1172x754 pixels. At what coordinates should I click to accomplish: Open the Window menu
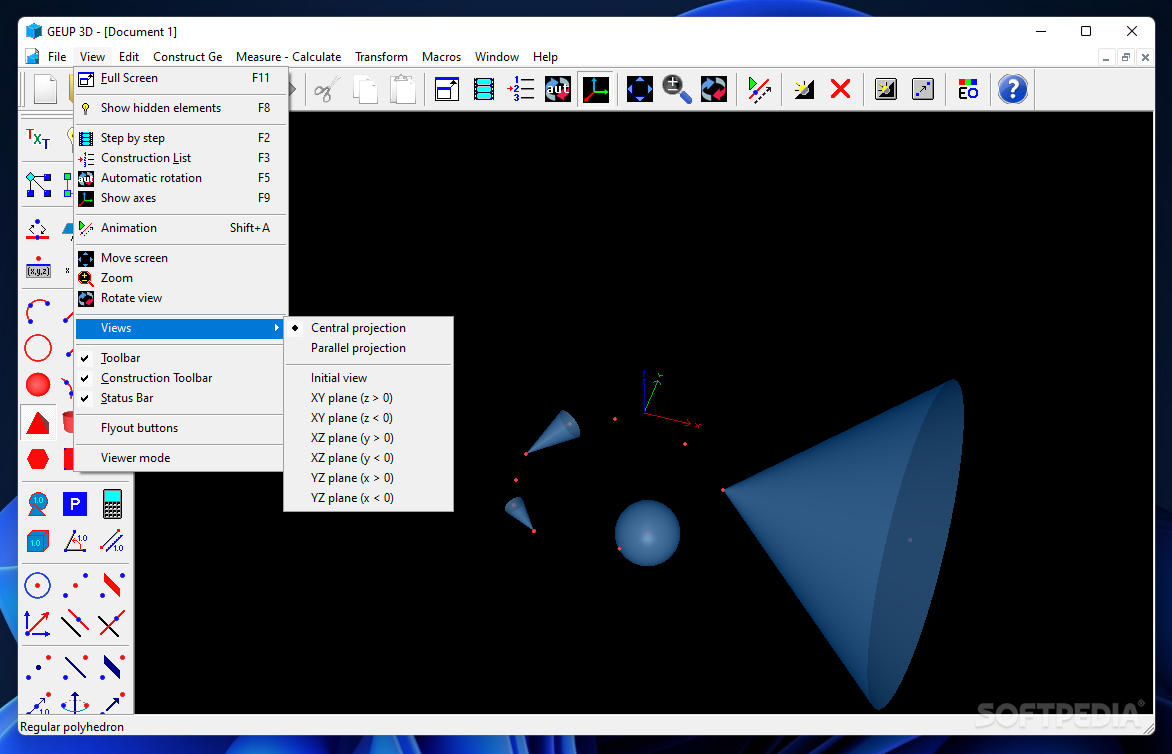click(x=496, y=57)
